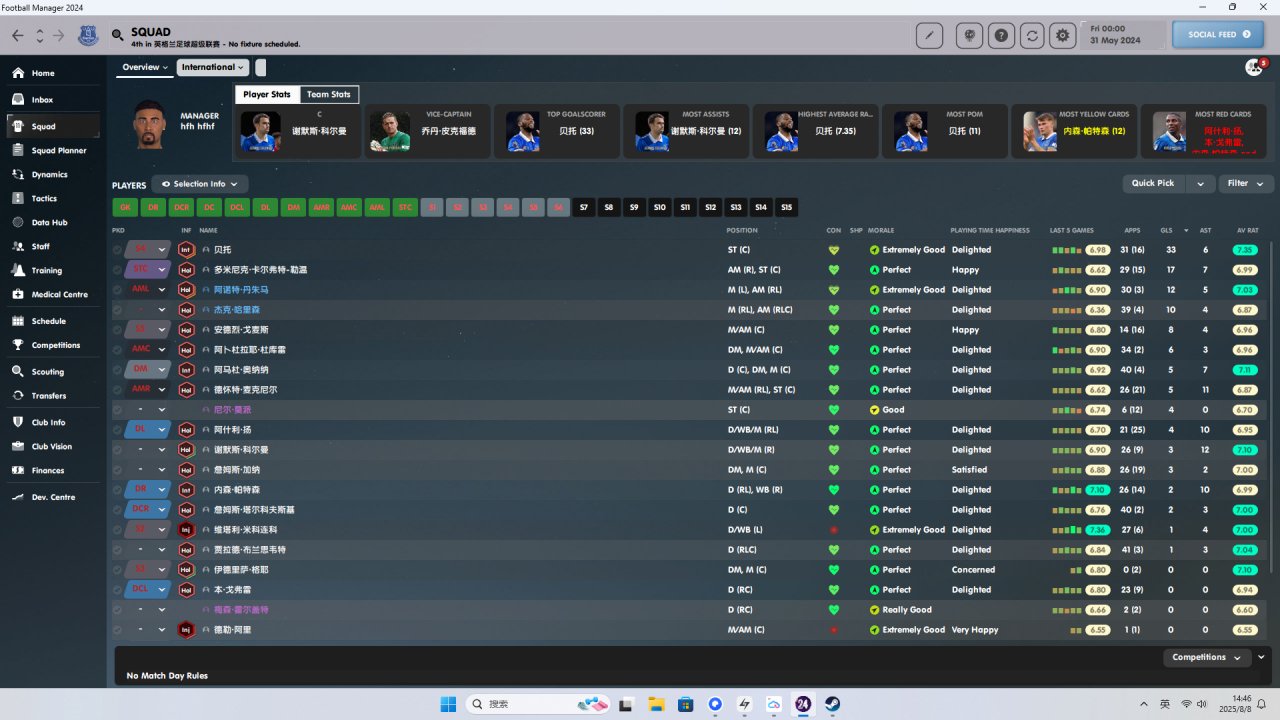Tick the selection circle for 贝托
This screenshot has height=720, width=1280.
(117, 250)
